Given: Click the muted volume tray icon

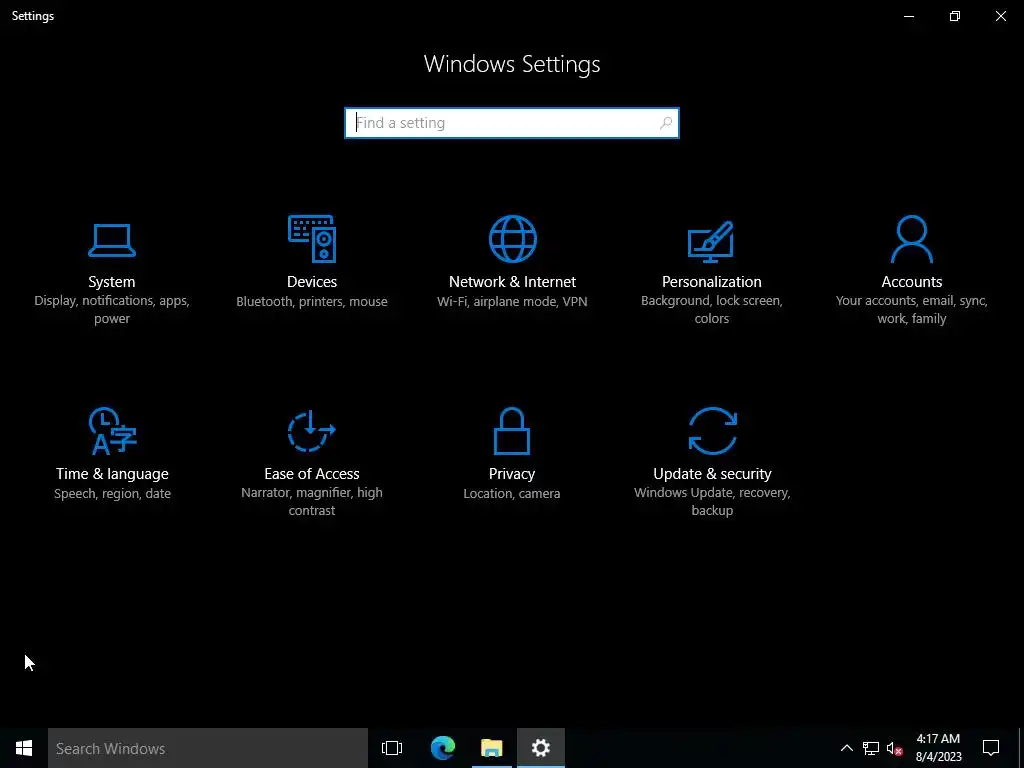Looking at the screenshot, I should coord(894,748).
